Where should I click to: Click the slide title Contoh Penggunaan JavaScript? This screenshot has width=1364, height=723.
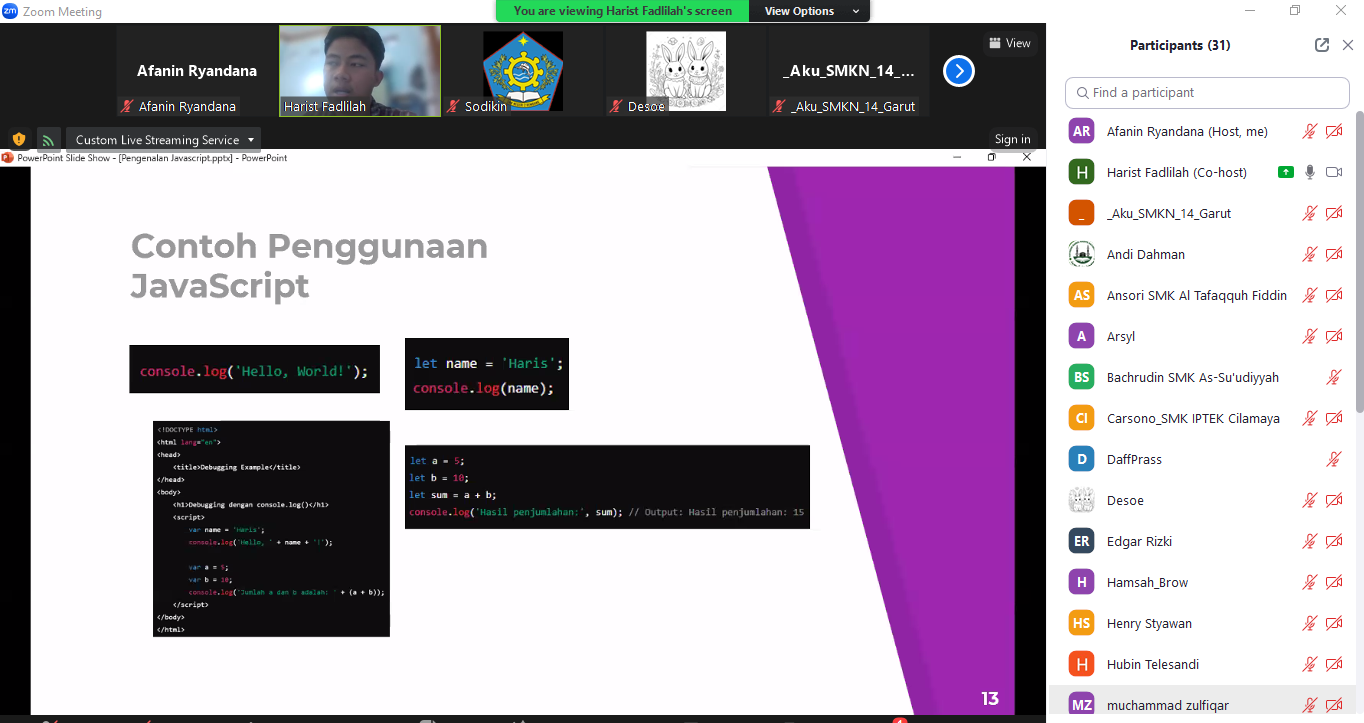tap(309, 266)
